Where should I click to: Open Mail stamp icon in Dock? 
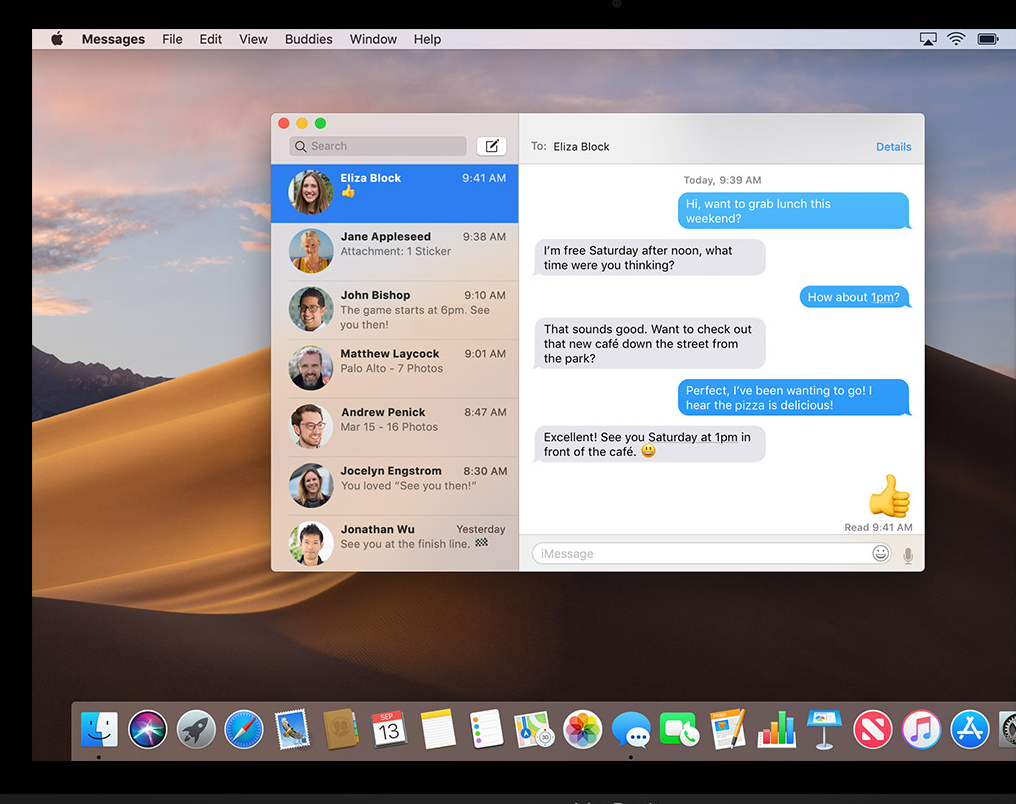pos(292,729)
